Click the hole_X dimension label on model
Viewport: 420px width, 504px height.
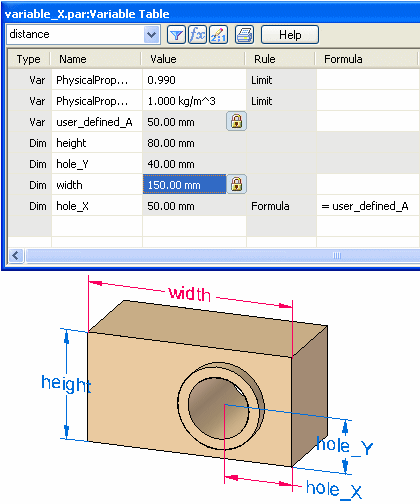click(334, 489)
